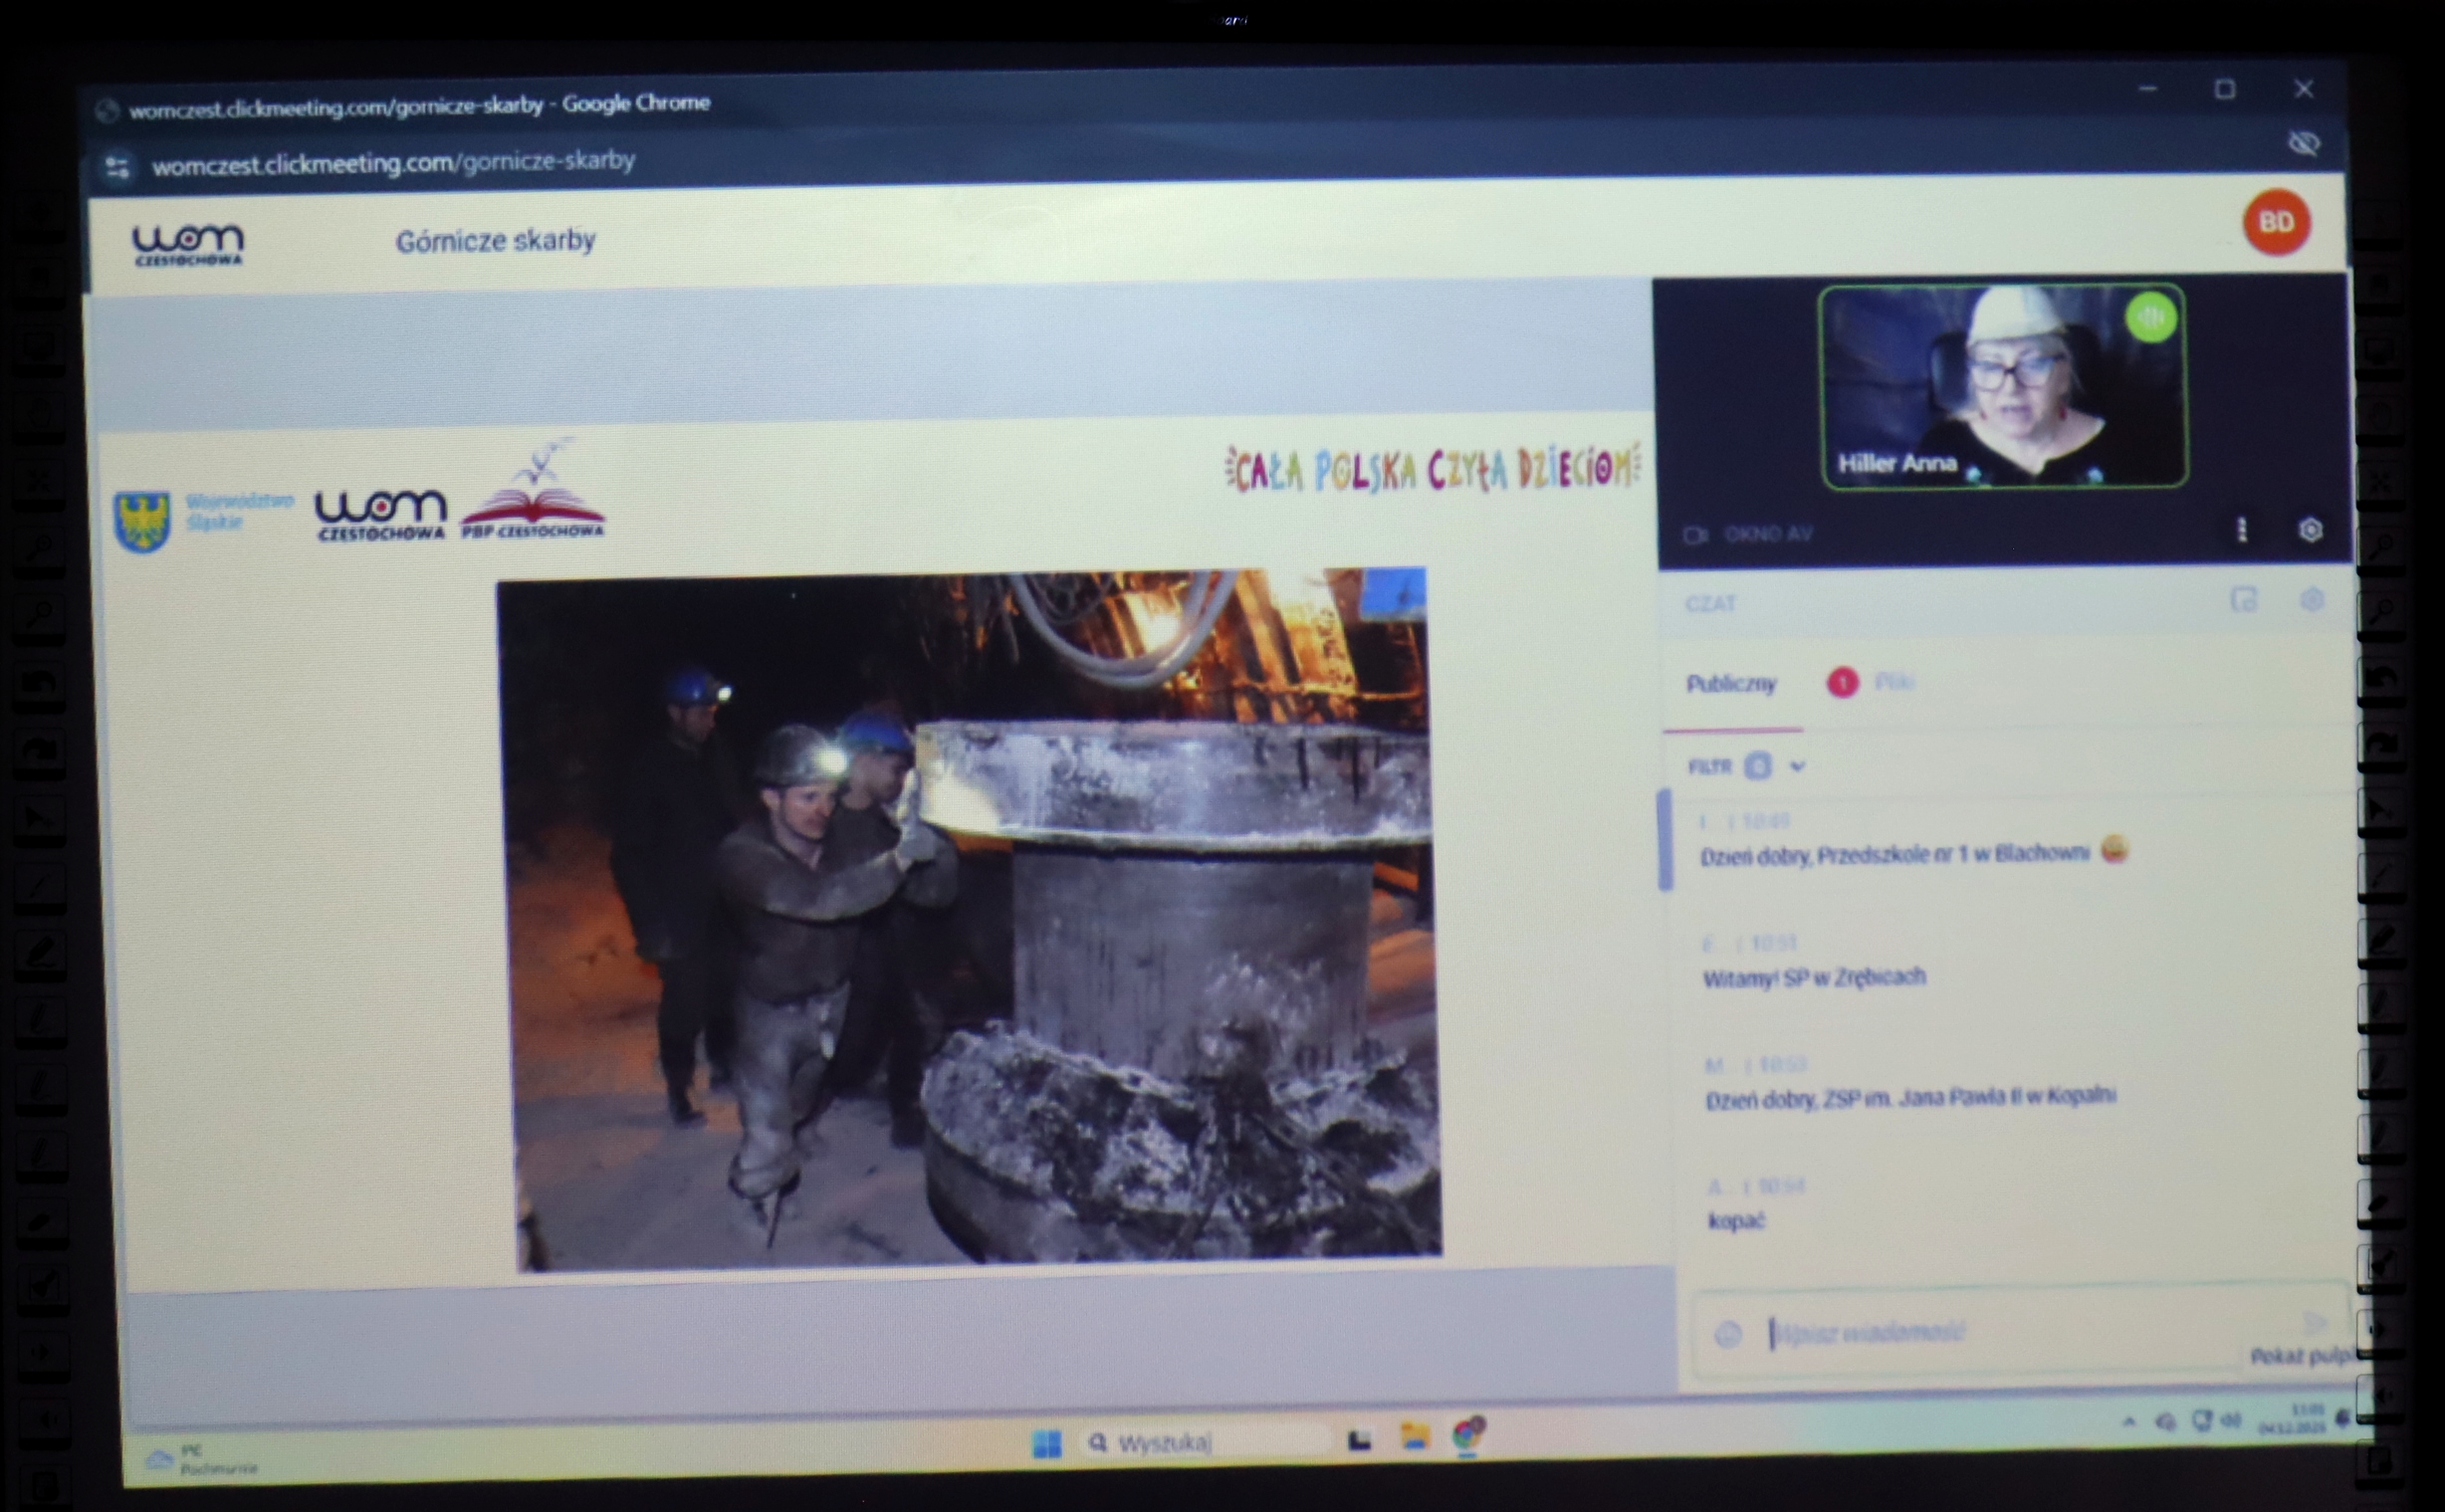Open the emoji picker in chat
This screenshot has height=1512, width=2445.
coord(1727,1334)
